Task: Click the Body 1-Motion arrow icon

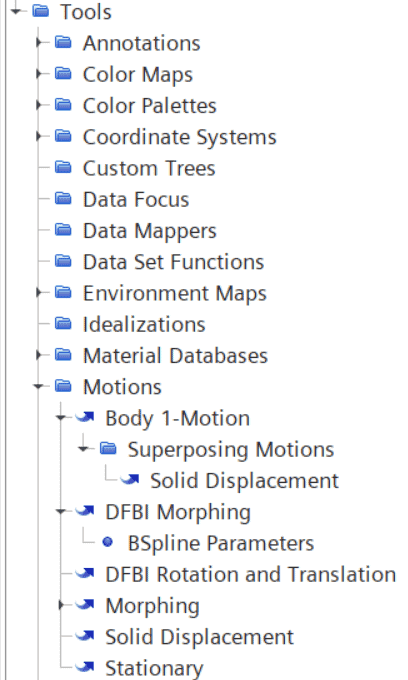Action: [x=85, y=418]
